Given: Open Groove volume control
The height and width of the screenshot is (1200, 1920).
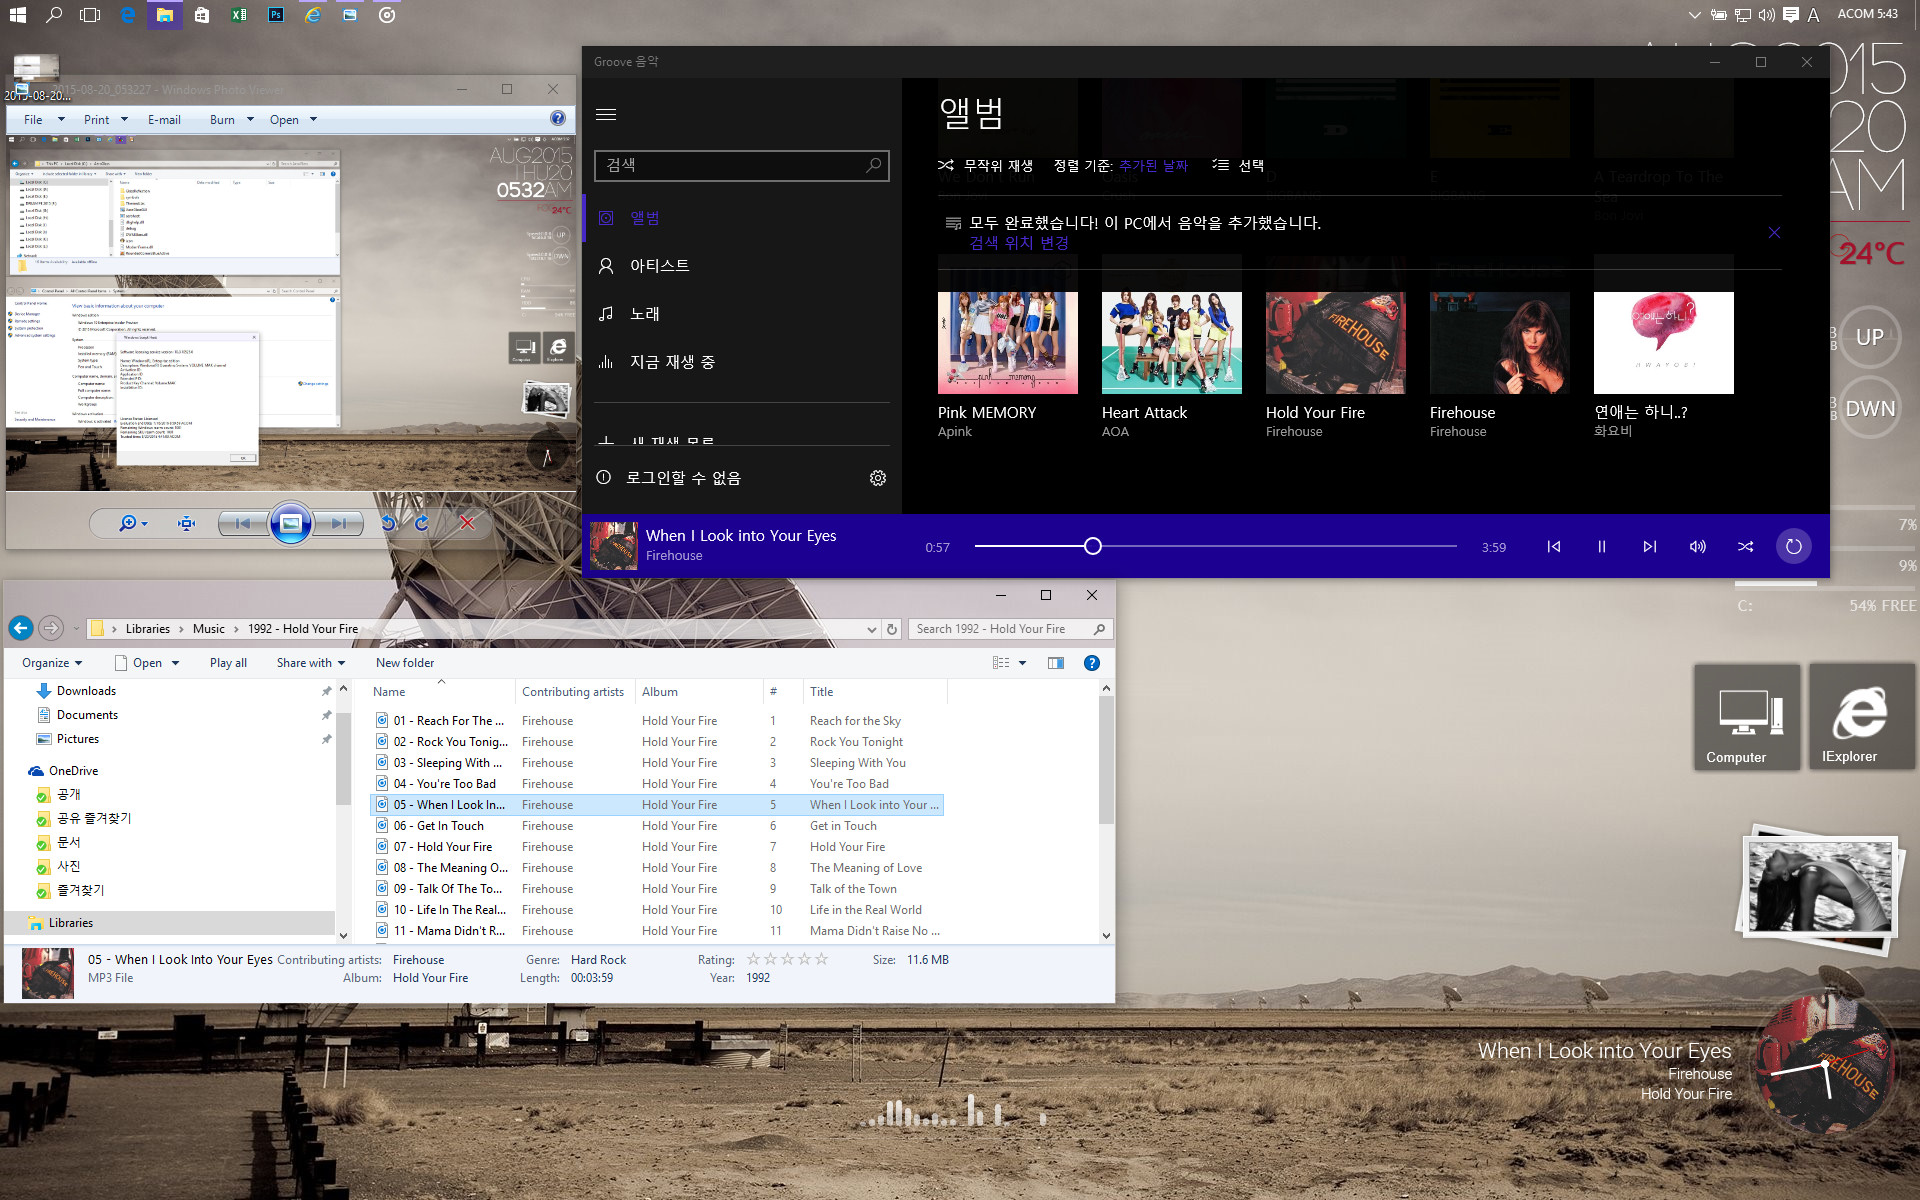Looking at the screenshot, I should 1698,547.
